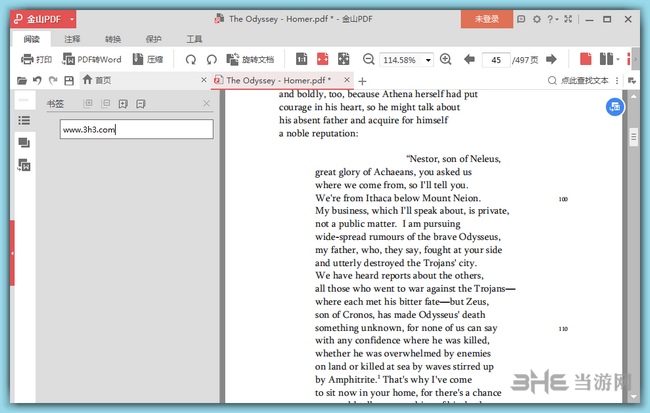Click the PDF转Word convert button
The height and width of the screenshot is (413, 650).
pos(92,59)
